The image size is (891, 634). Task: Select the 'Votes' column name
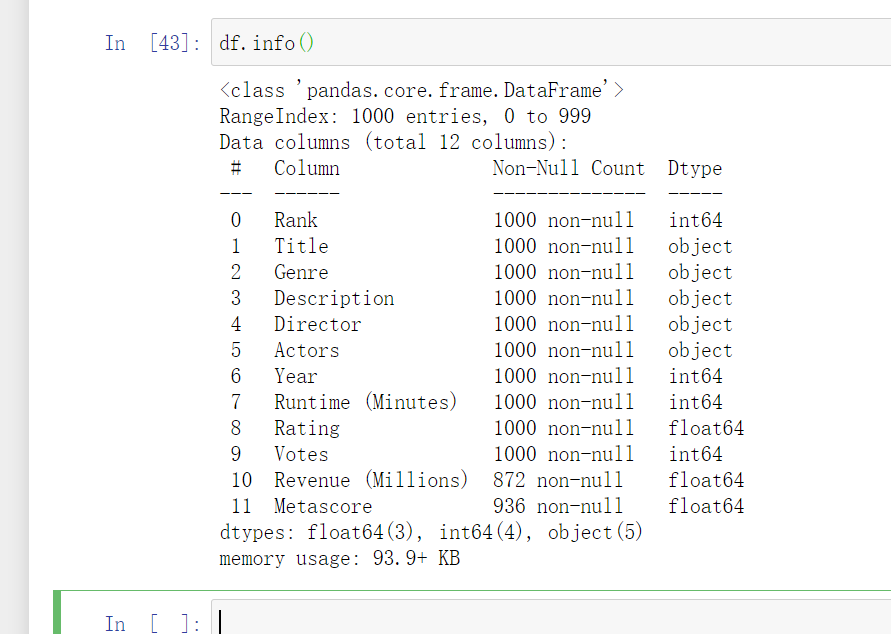tap(301, 454)
